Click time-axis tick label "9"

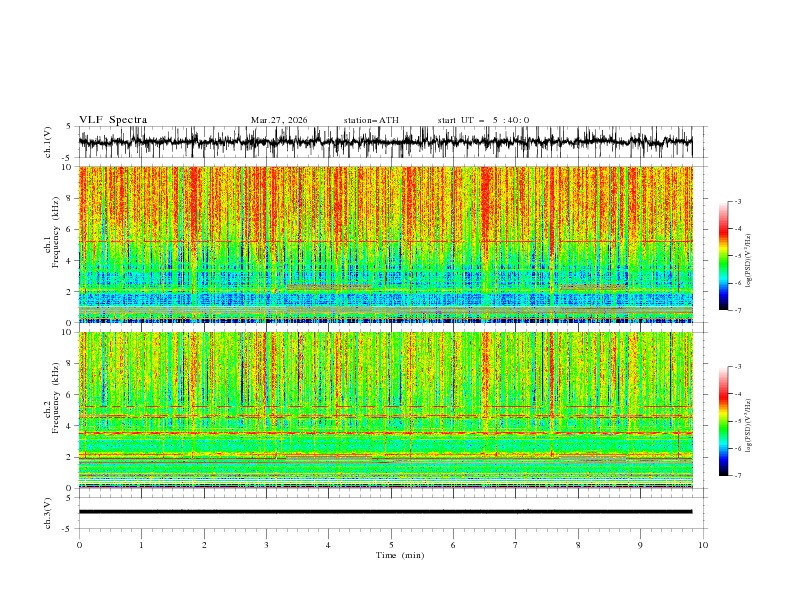(x=640, y=545)
